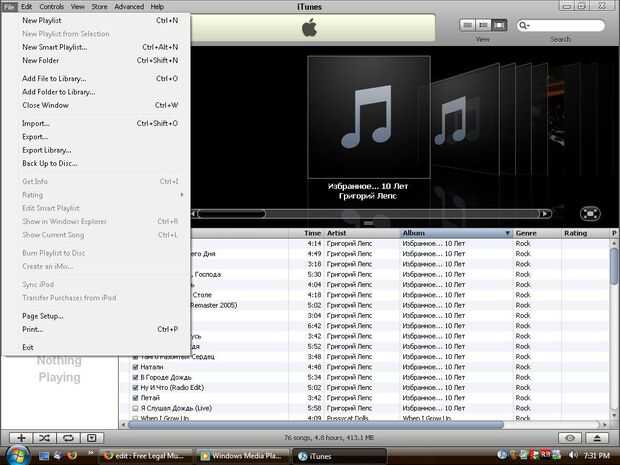Choose New Smart Playlist
620x465 pixels.
[x=97, y=47]
